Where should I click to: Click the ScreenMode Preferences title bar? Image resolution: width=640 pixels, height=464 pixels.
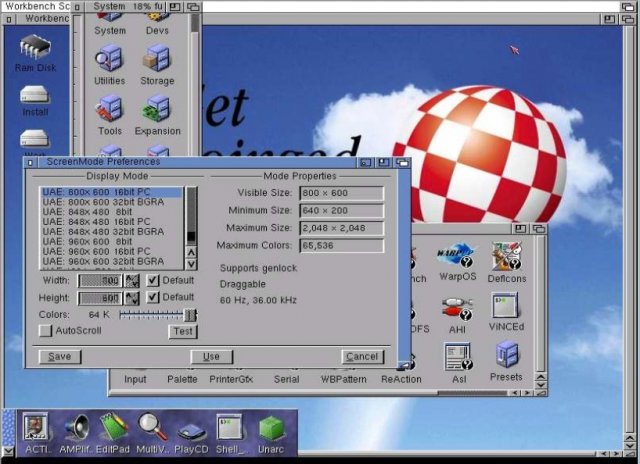197,162
